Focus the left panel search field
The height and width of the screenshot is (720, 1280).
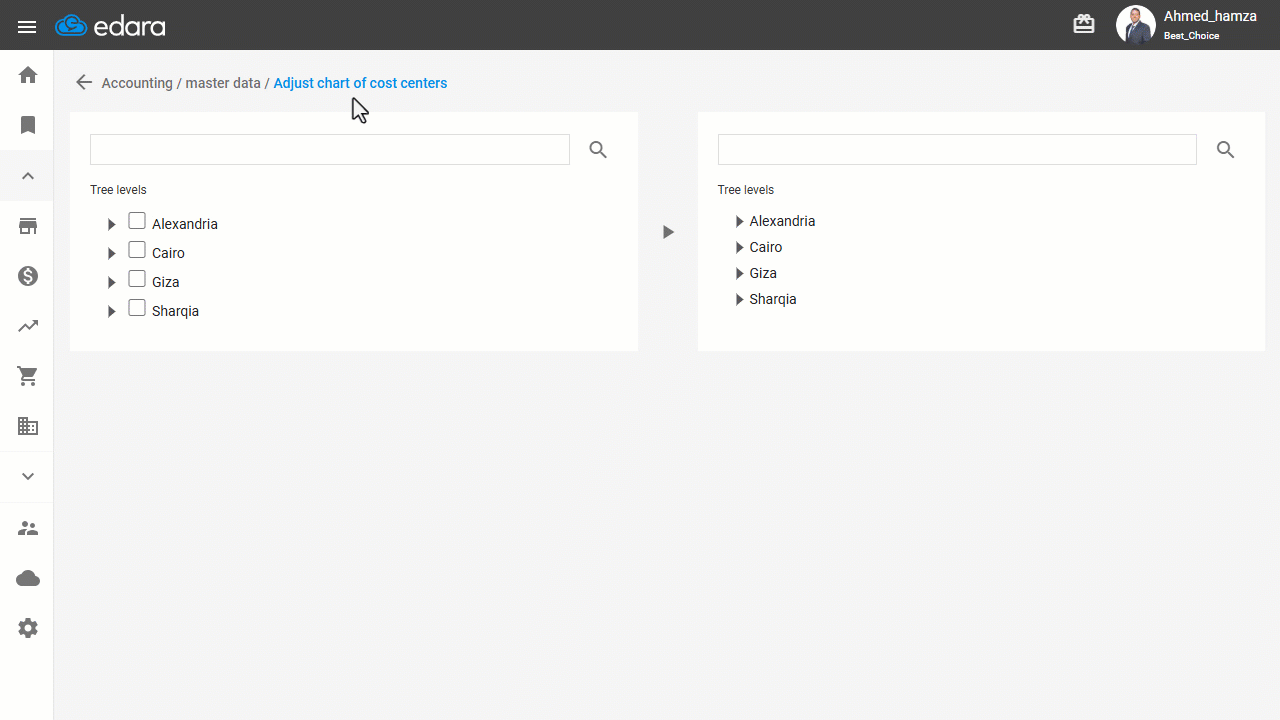tap(330, 150)
